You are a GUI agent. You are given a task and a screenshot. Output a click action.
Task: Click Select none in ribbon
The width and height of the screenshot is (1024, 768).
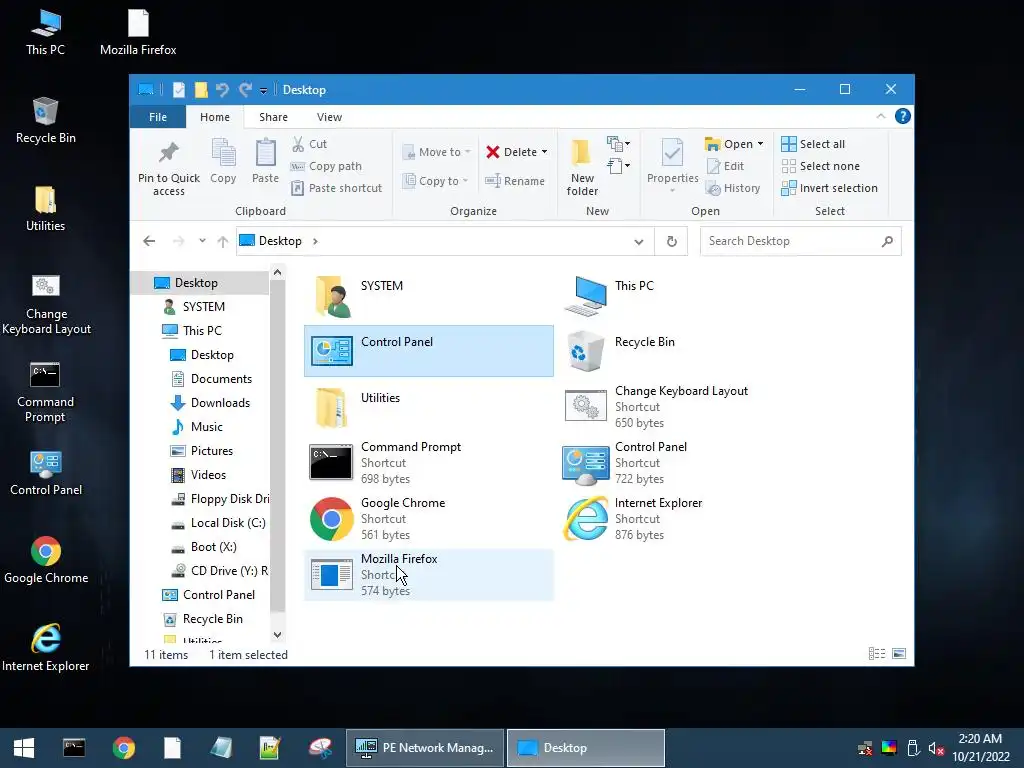pyautogui.click(x=820, y=166)
